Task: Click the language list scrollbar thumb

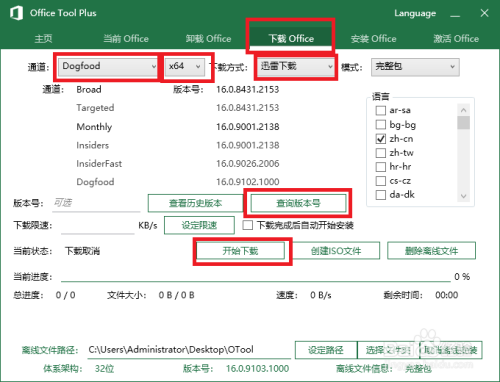Action: coord(463,122)
